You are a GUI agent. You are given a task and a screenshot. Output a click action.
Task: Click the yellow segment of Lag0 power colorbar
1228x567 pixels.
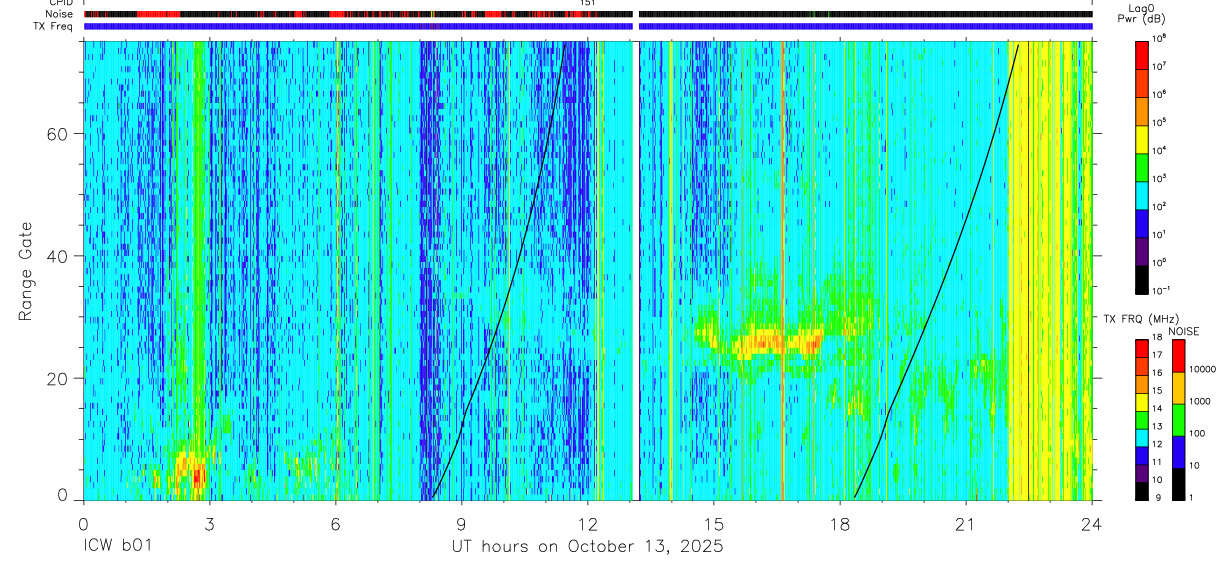(1142, 139)
